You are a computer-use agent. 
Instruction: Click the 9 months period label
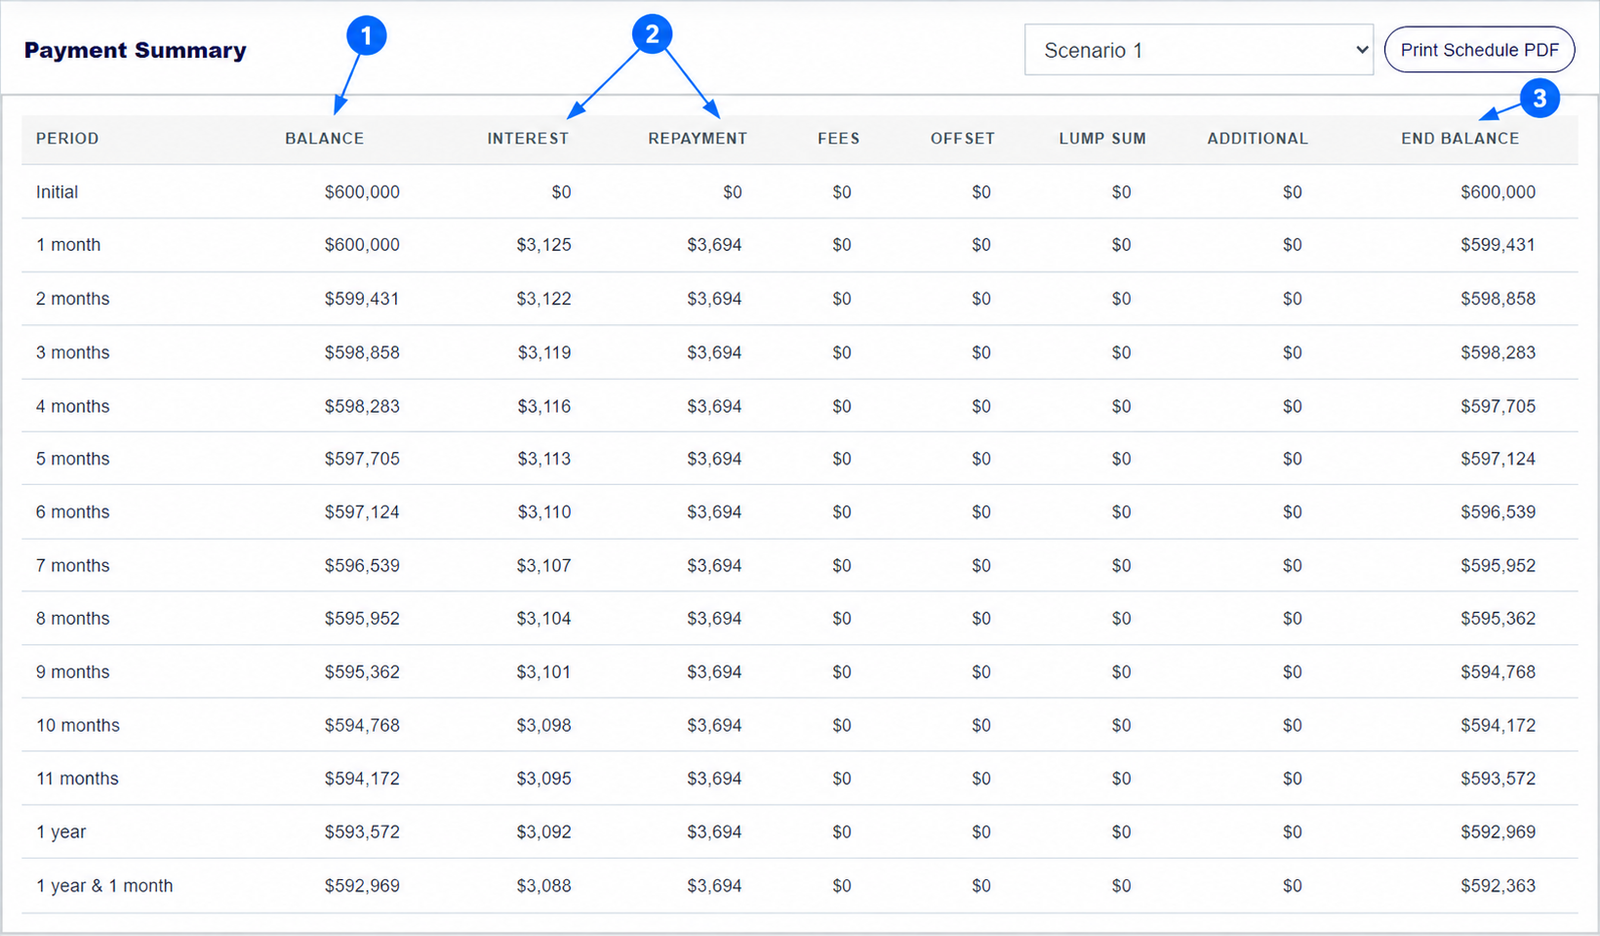click(73, 673)
